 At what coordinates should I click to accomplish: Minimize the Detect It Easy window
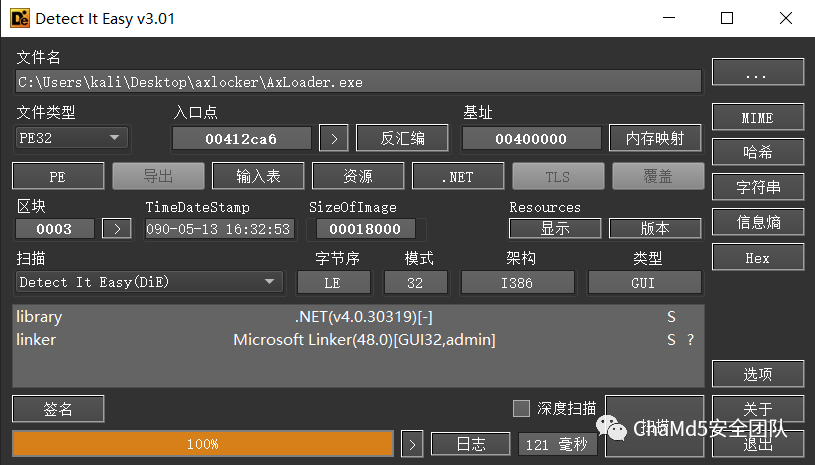pyautogui.click(x=669, y=18)
